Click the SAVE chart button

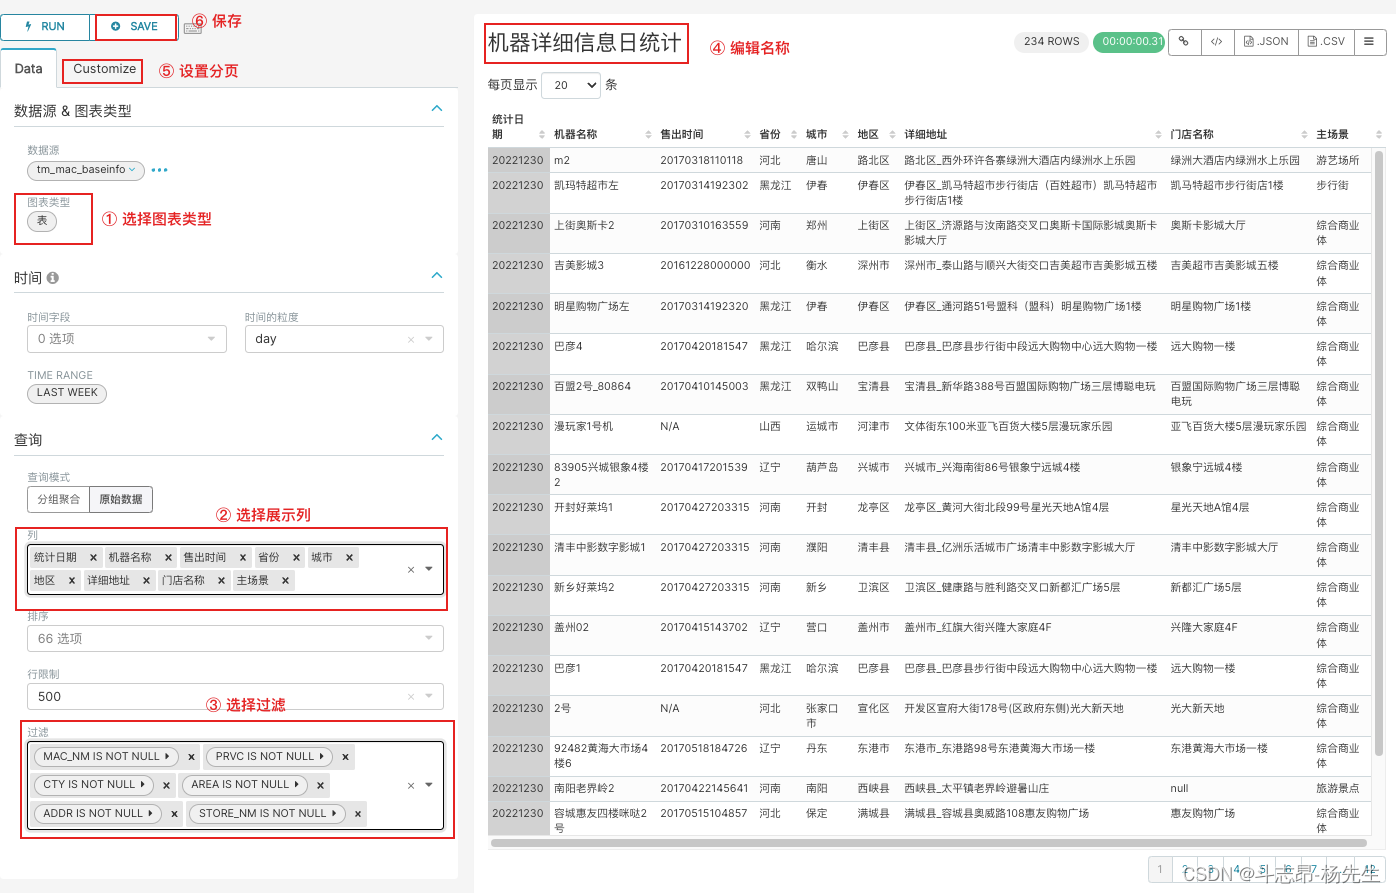click(x=135, y=26)
